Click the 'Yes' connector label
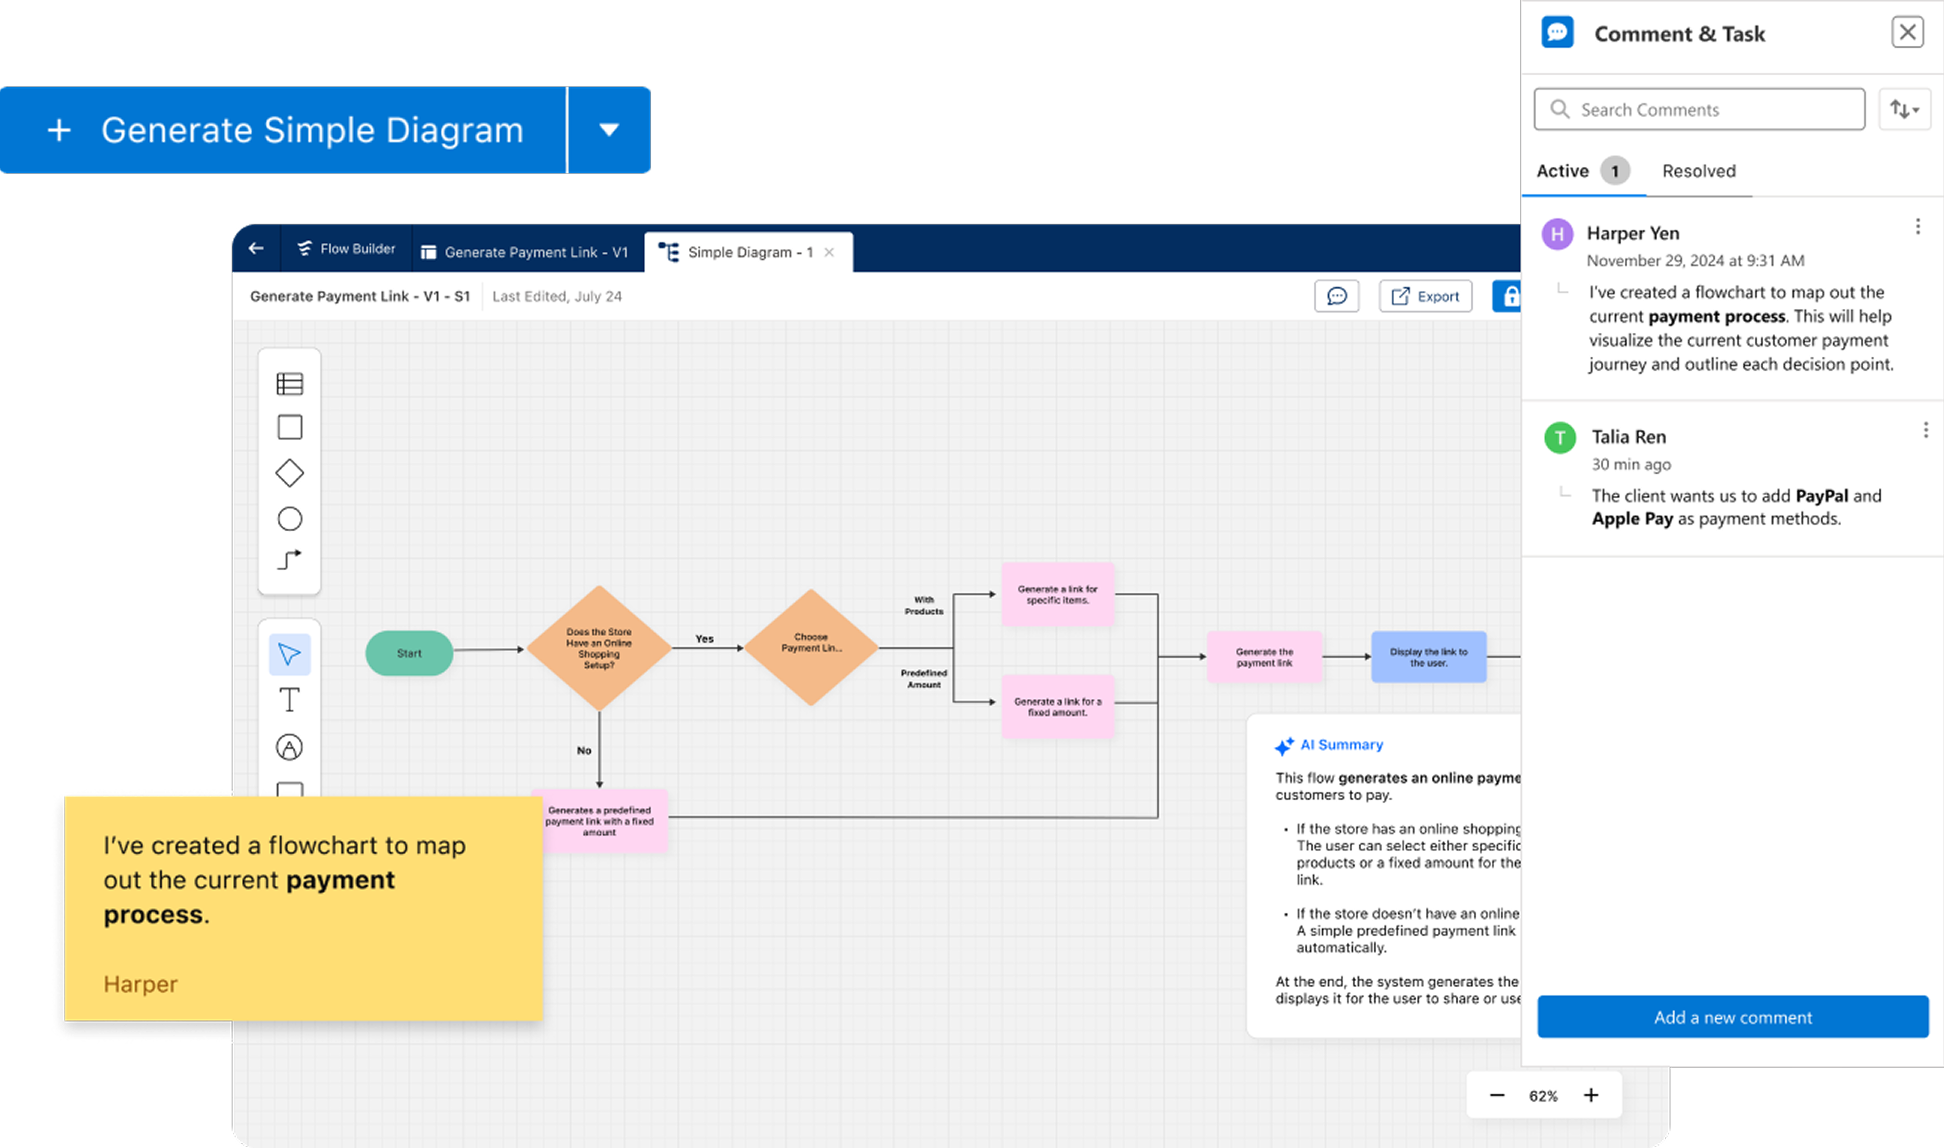 click(705, 639)
